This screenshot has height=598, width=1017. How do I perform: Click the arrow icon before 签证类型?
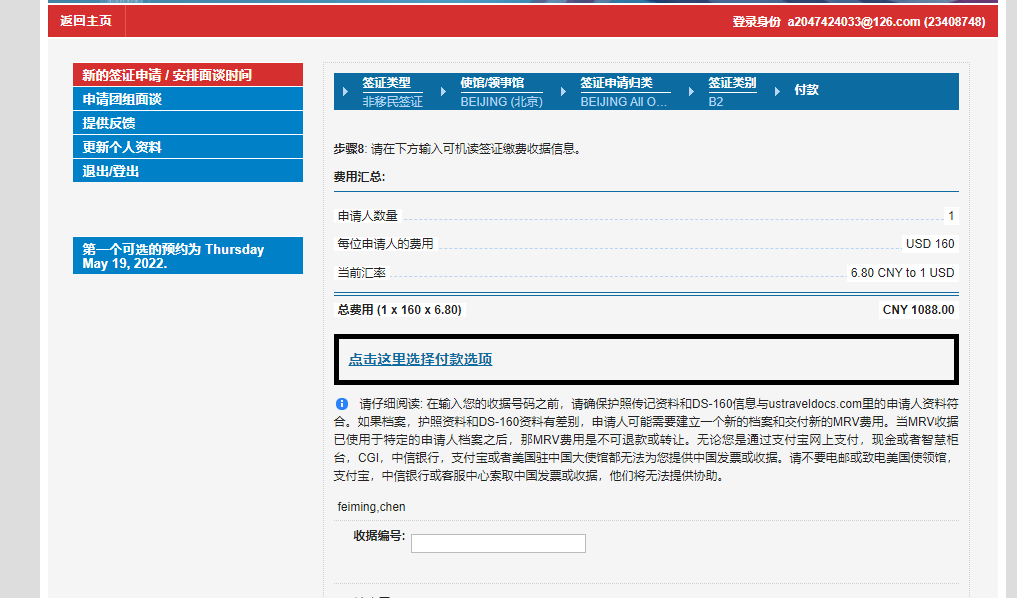(347, 91)
